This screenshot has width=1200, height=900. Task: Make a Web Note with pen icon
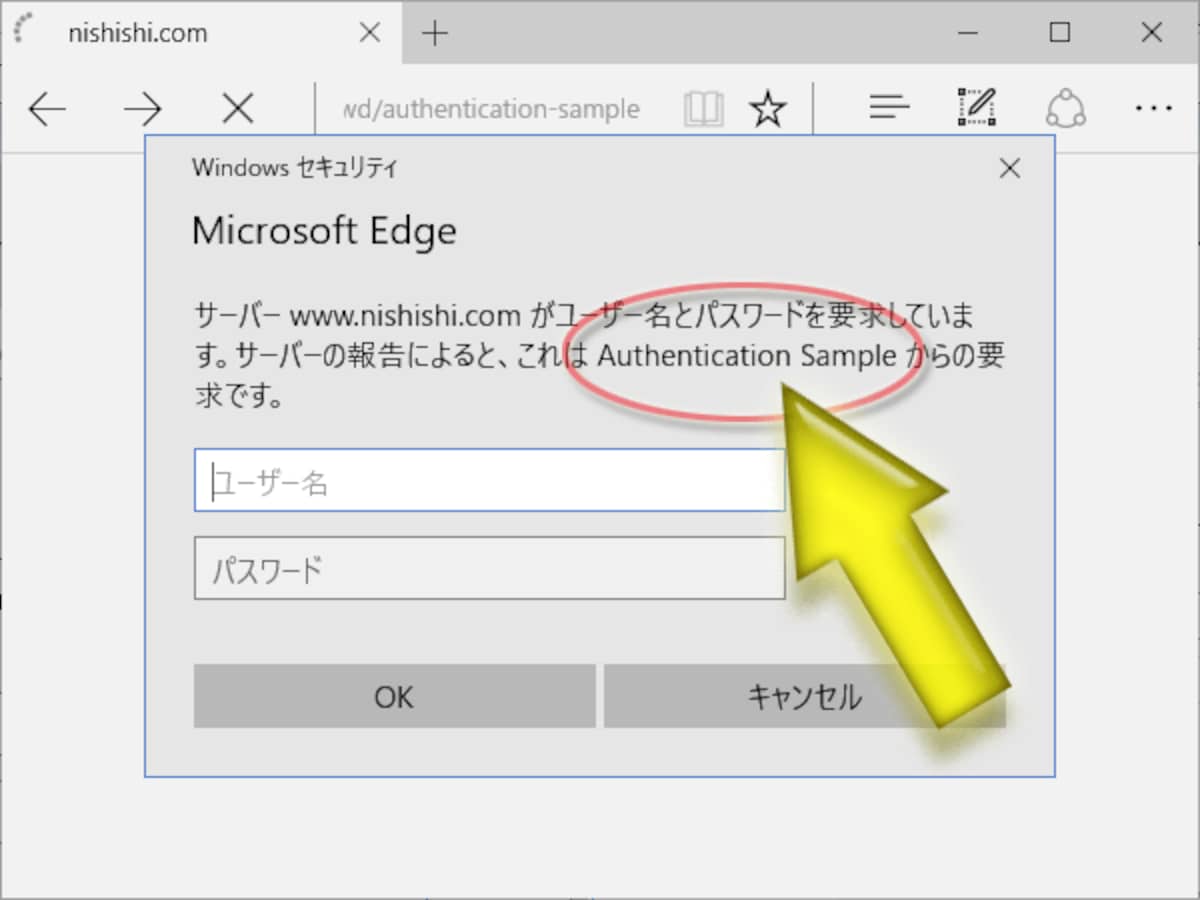pyautogui.click(x=977, y=107)
